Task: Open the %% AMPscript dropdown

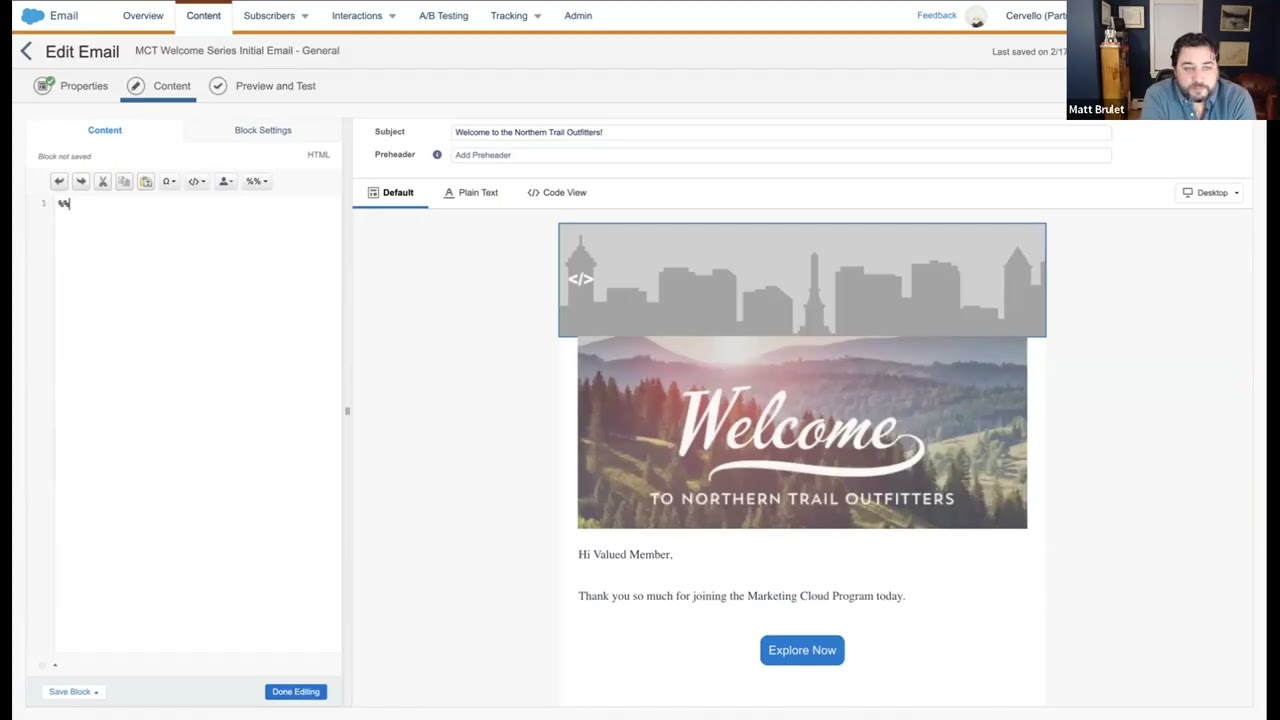Action: tap(257, 181)
